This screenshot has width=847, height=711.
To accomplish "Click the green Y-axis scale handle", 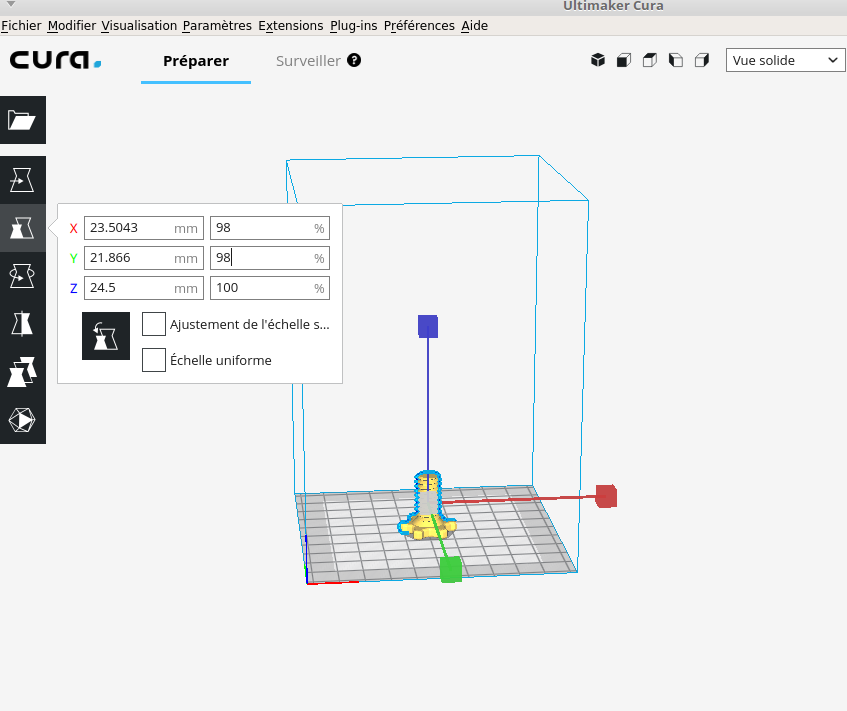I will (x=451, y=569).
